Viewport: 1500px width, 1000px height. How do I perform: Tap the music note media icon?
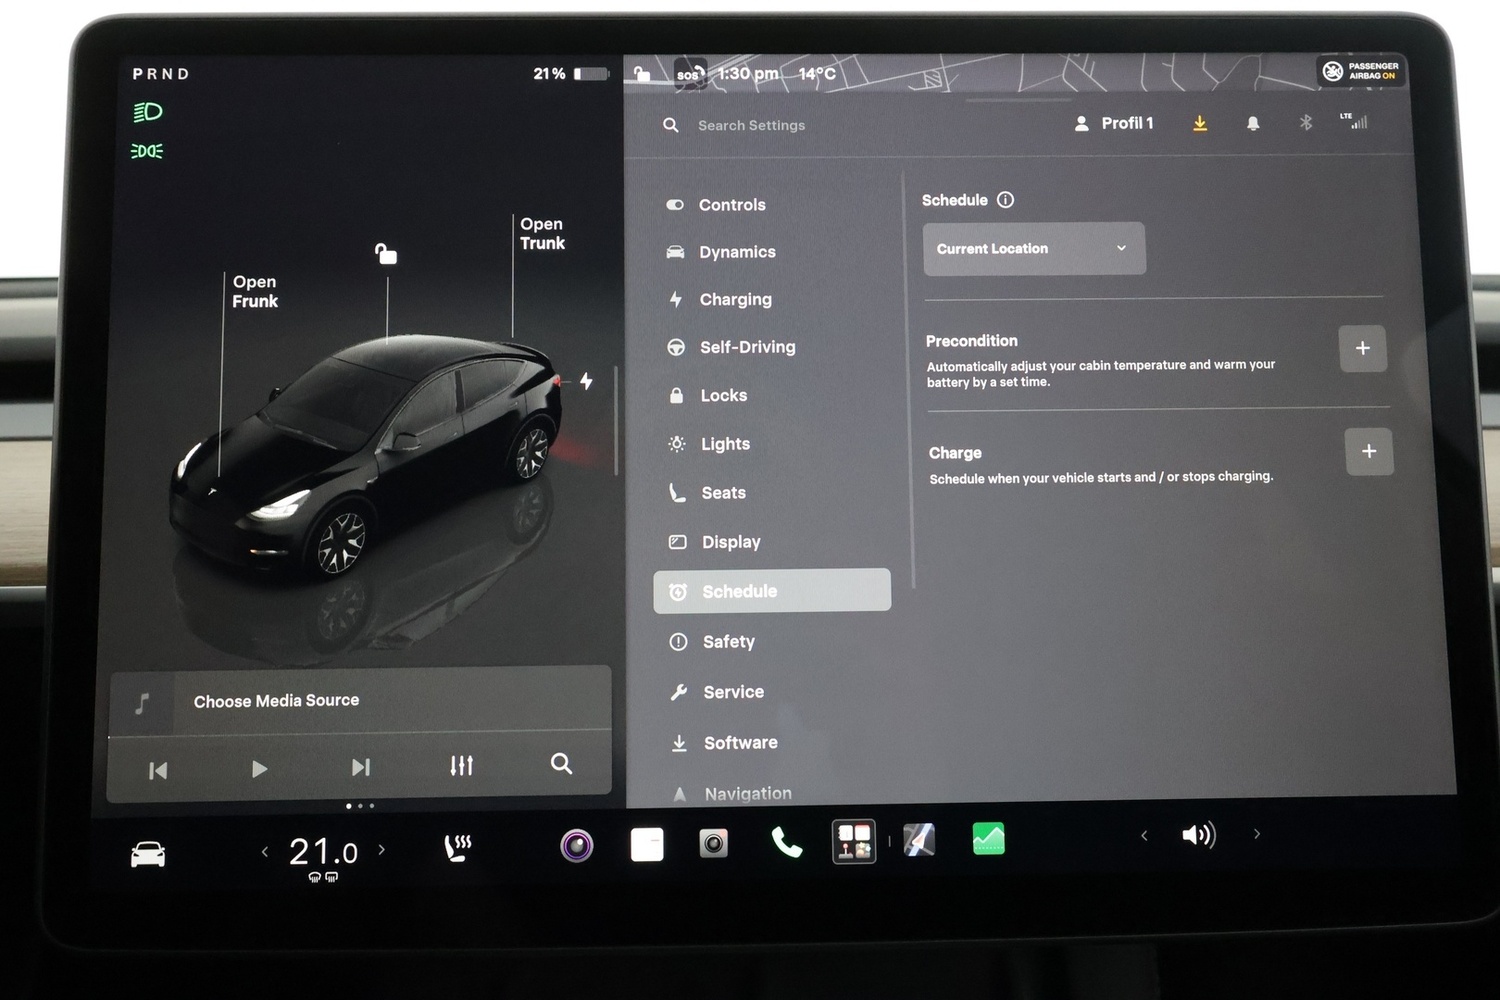(142, 703)
